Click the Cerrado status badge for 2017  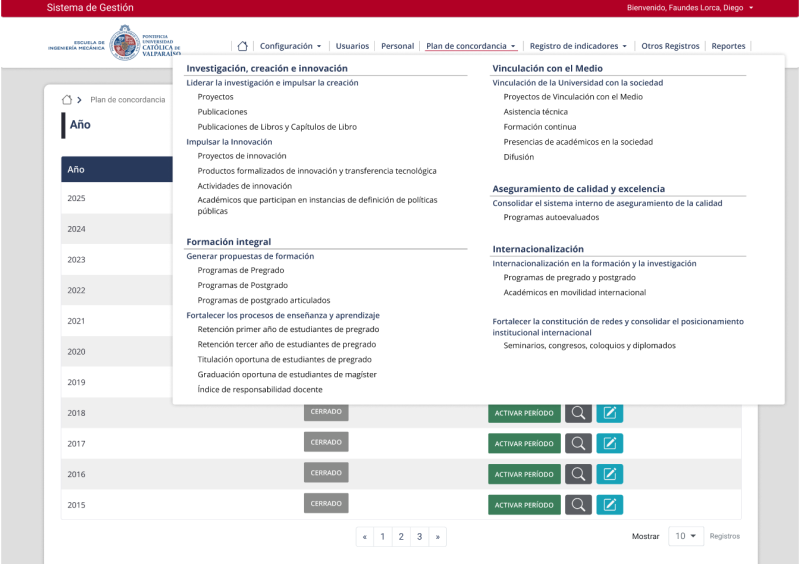click(x=326, y=442)
